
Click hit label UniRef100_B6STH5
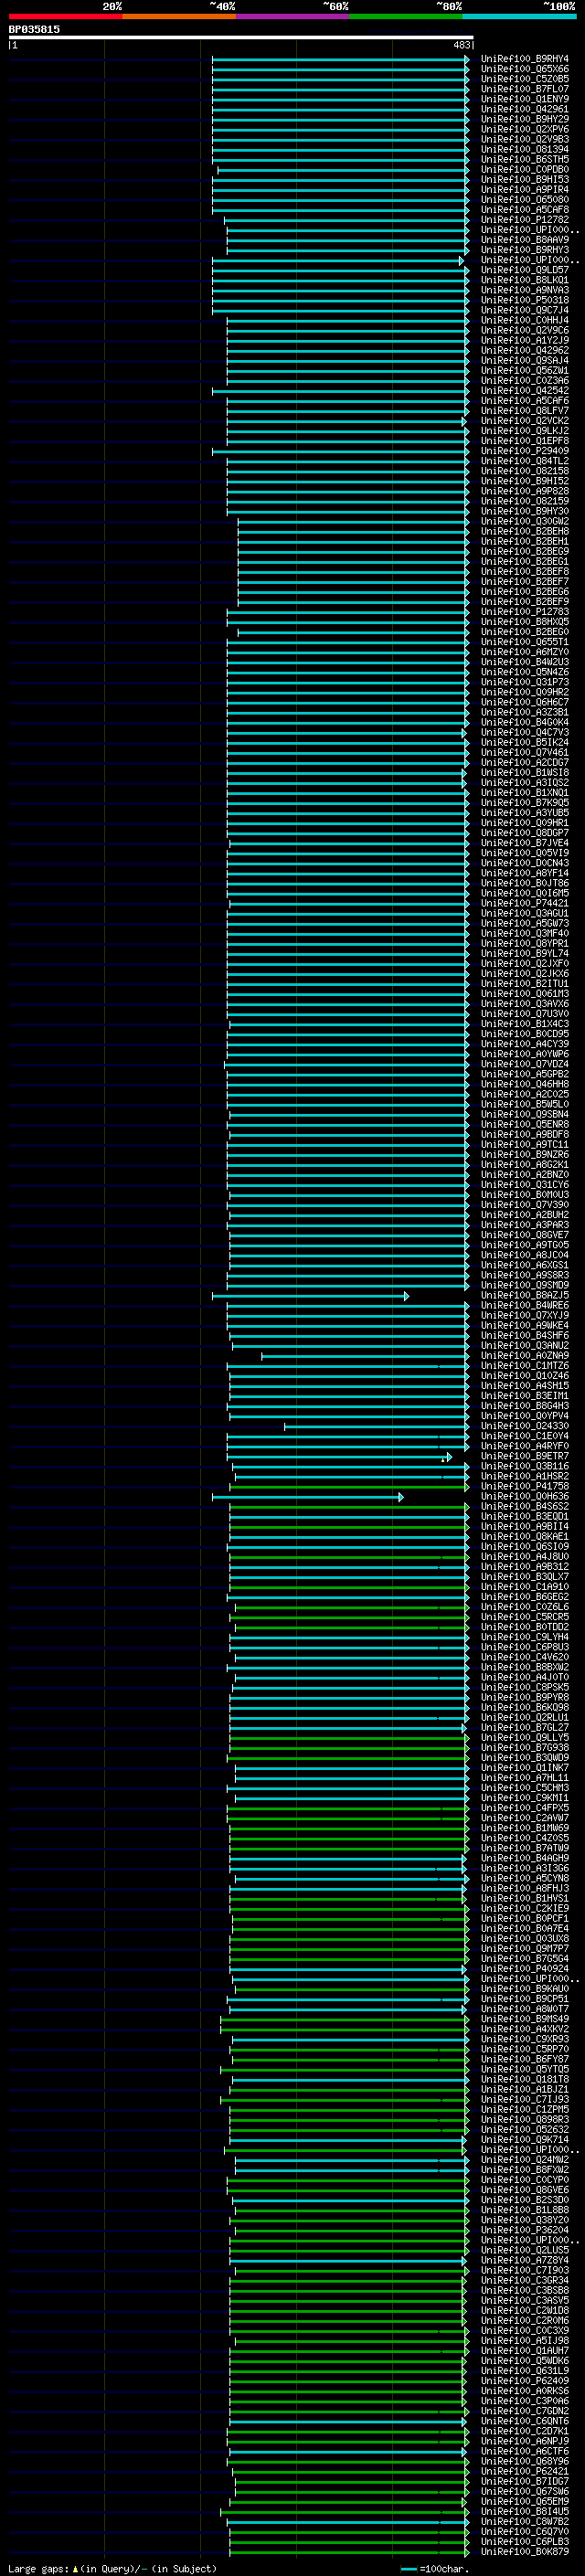coord(525,160)
